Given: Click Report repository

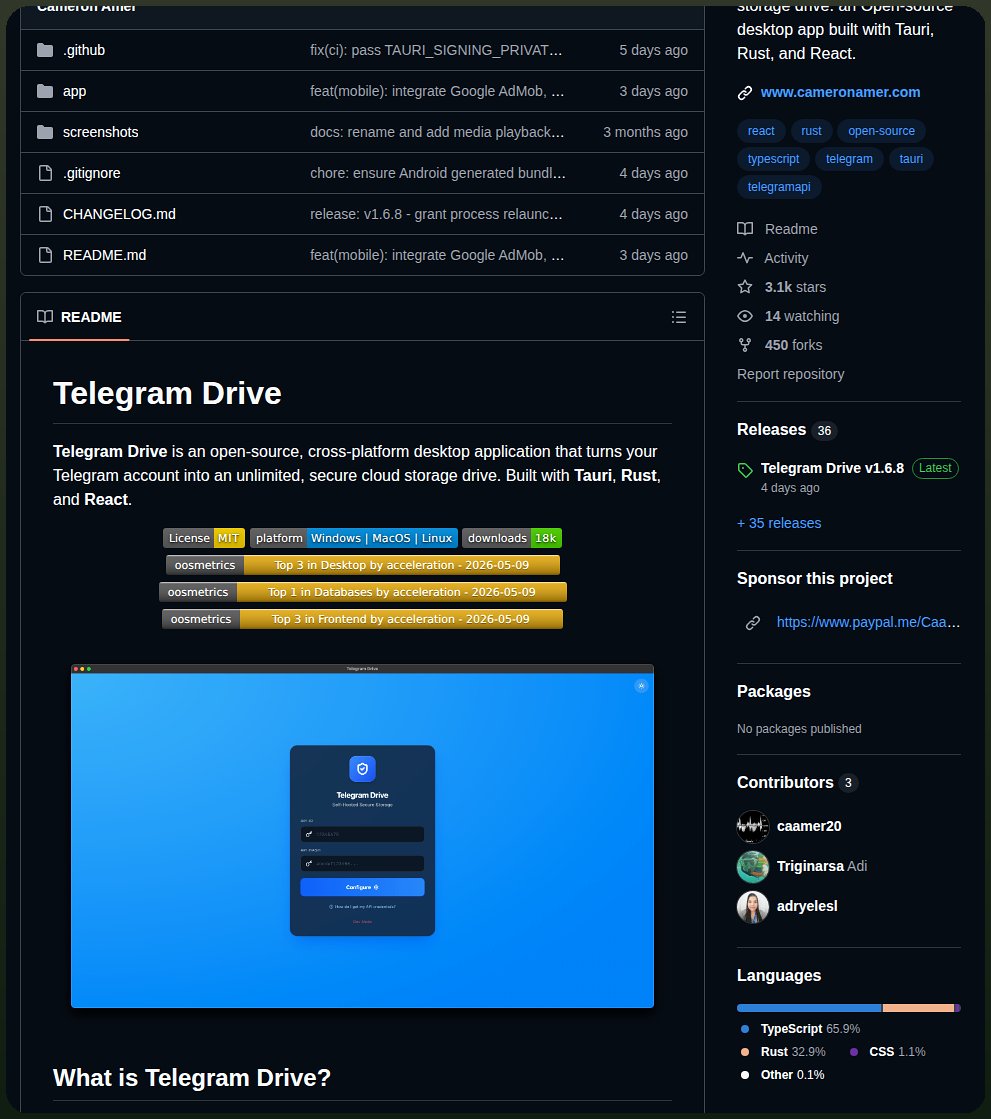Looking at the screenshot, I should 791,375.
